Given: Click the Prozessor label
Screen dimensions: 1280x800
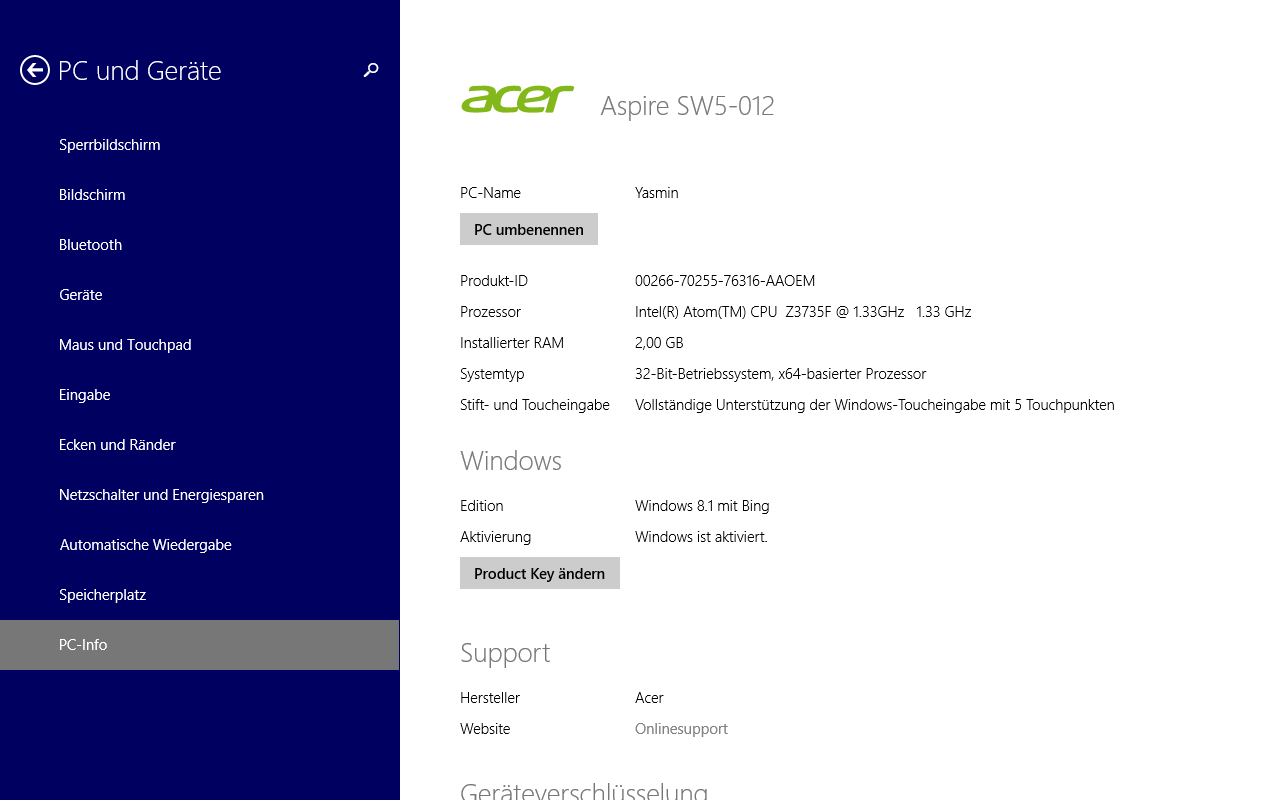Looking at the screenshot, I should coord(490,312).
